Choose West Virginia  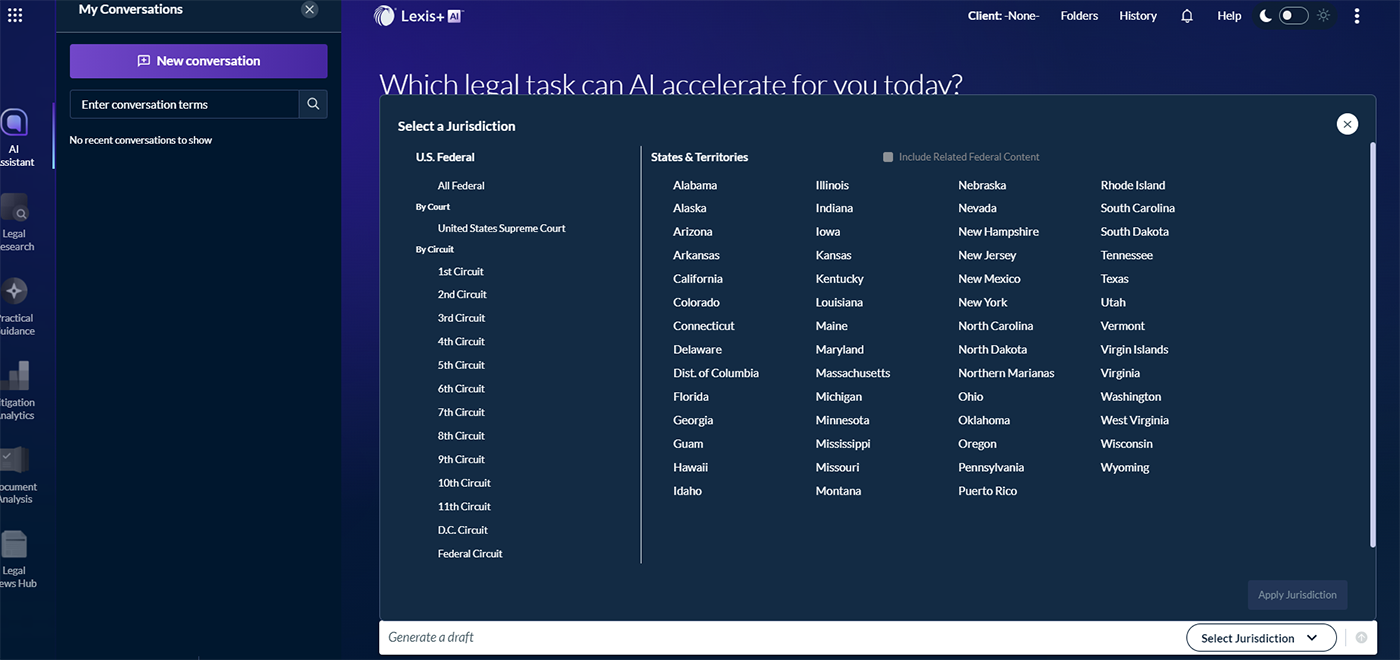tap(1134, 421)
